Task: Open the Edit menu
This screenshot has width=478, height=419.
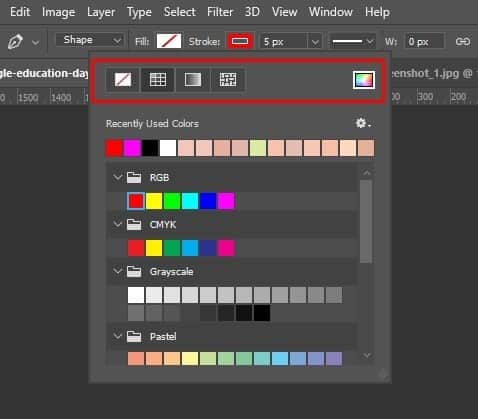Action: [x=20, y=12]
